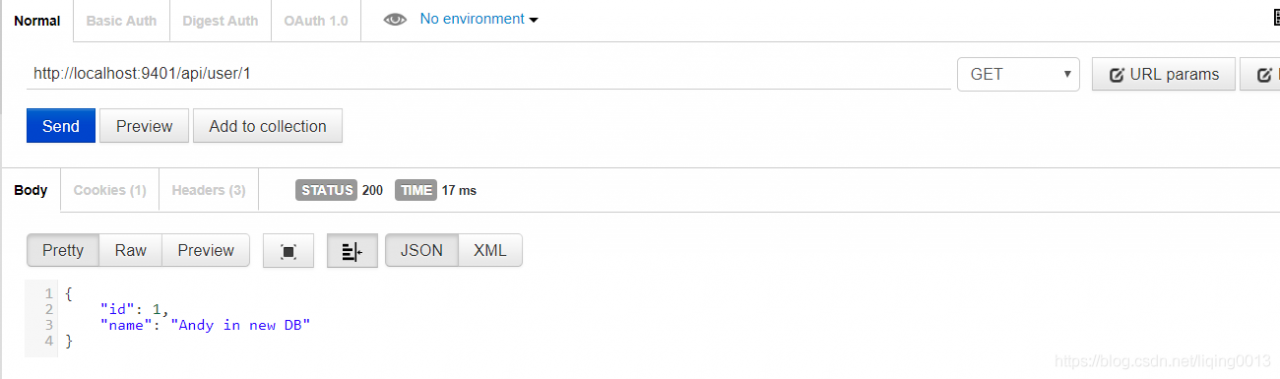Viewport: 1280px width, 379px height.
Task: Open the GET method dropdown
Action: 1018,74
